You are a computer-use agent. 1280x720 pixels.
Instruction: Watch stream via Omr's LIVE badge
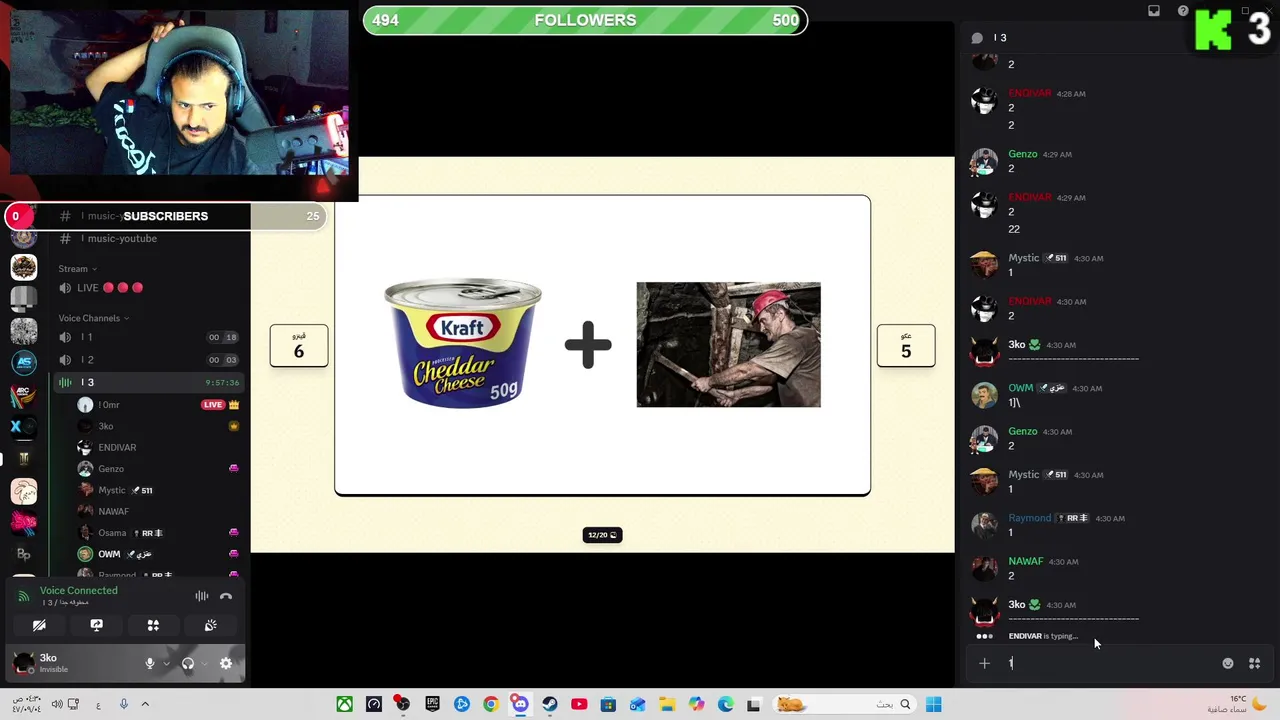tap(213, 405)
